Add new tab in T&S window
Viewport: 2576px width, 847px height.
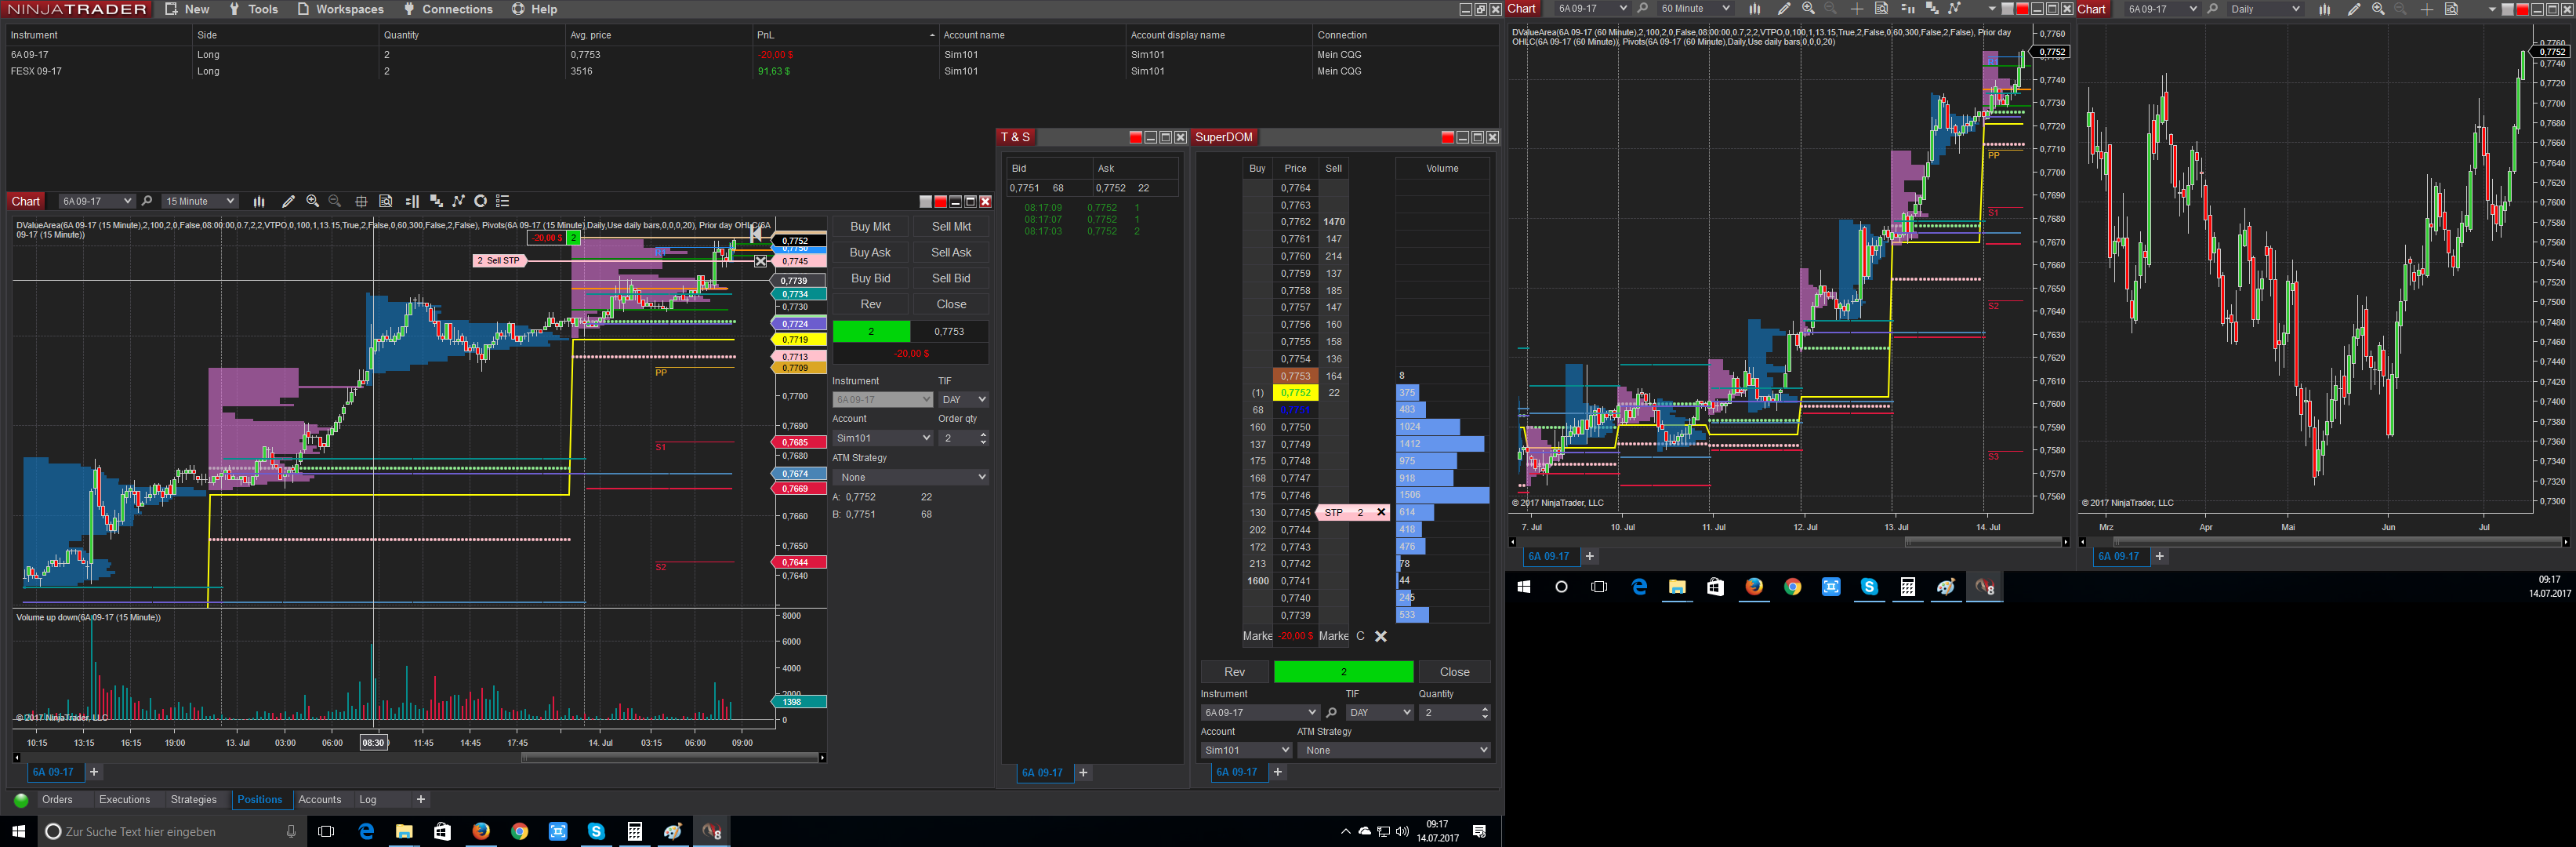(1083, 773)
